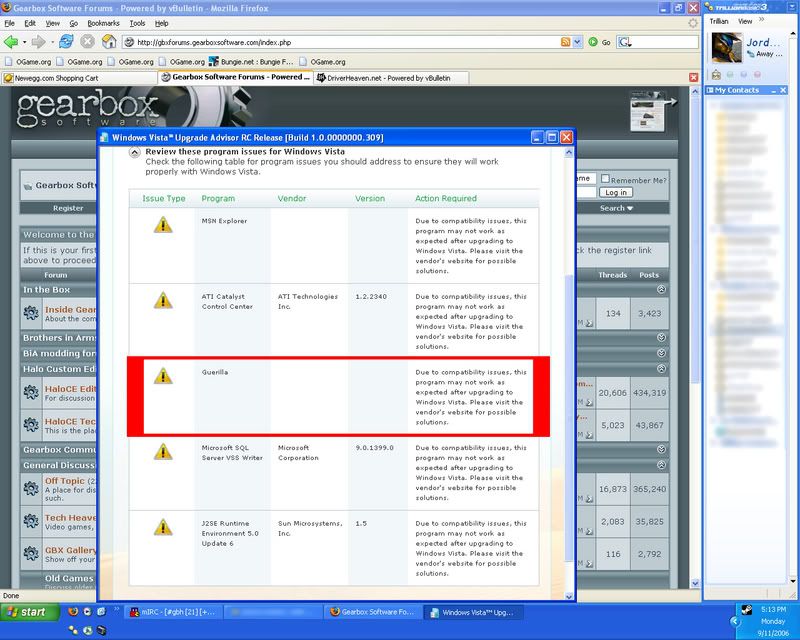Open the forum Search dropdown
Image resolution: width=800 pixels, height=640 pixels.
(x=616, y=208)
